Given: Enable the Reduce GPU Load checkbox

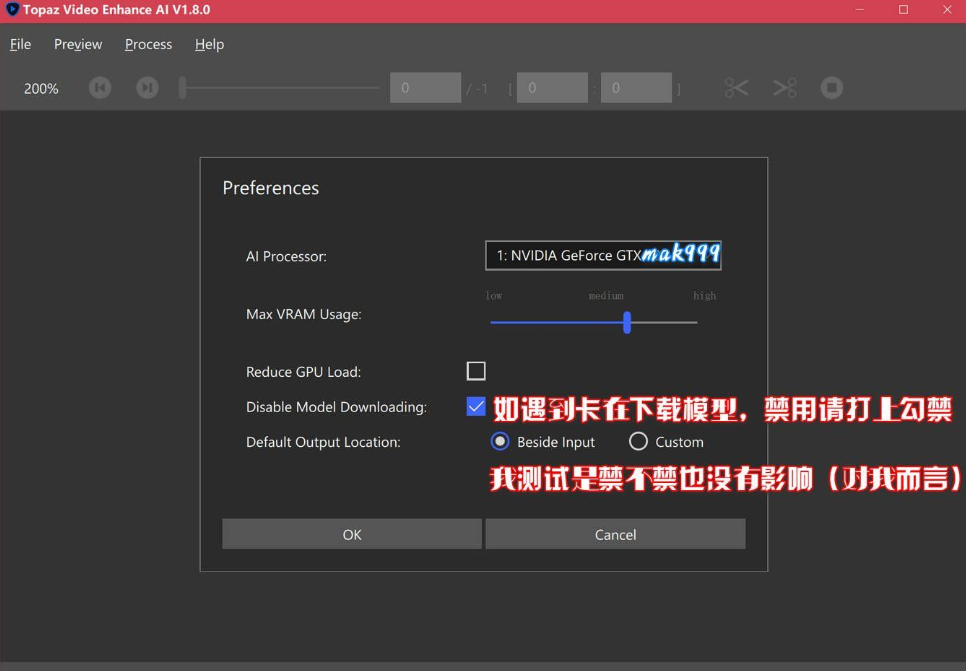Looking at the screenshot, I should point(476,371).
